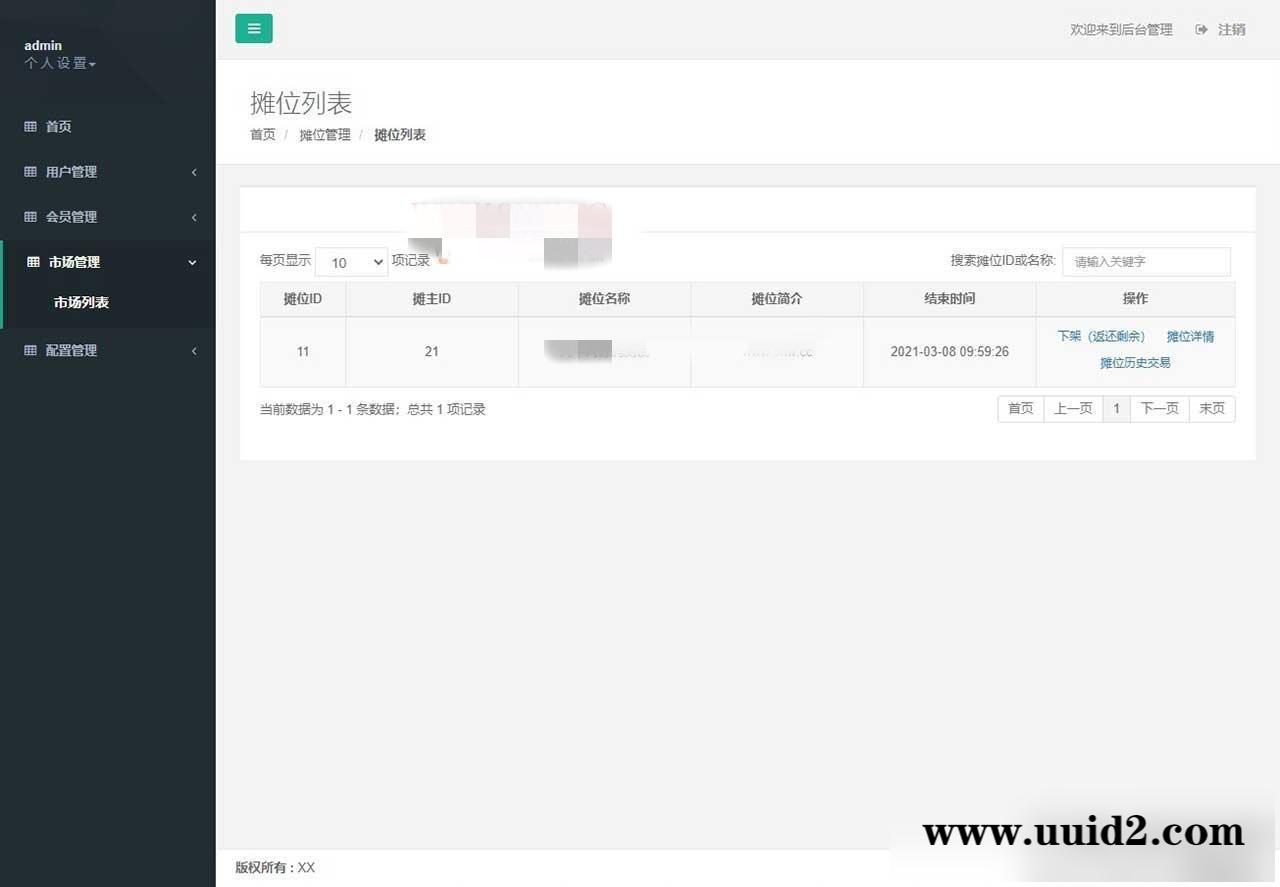This screenshot has width=1280, height=887.
Task: Click the 下一页 pagination button
Action: click(x=1159, y=408)
